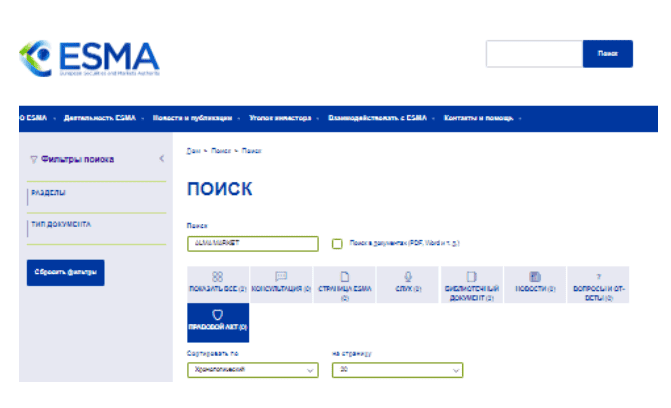Click the first Поиск breadcrumb link
The image size is (671, 408).
pyautogui.click(x=221, y=151)
